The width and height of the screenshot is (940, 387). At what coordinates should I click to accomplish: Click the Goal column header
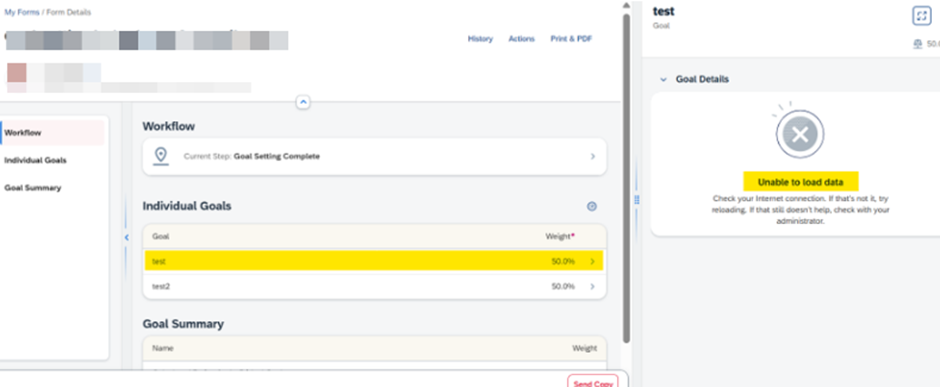coord(161,237)
